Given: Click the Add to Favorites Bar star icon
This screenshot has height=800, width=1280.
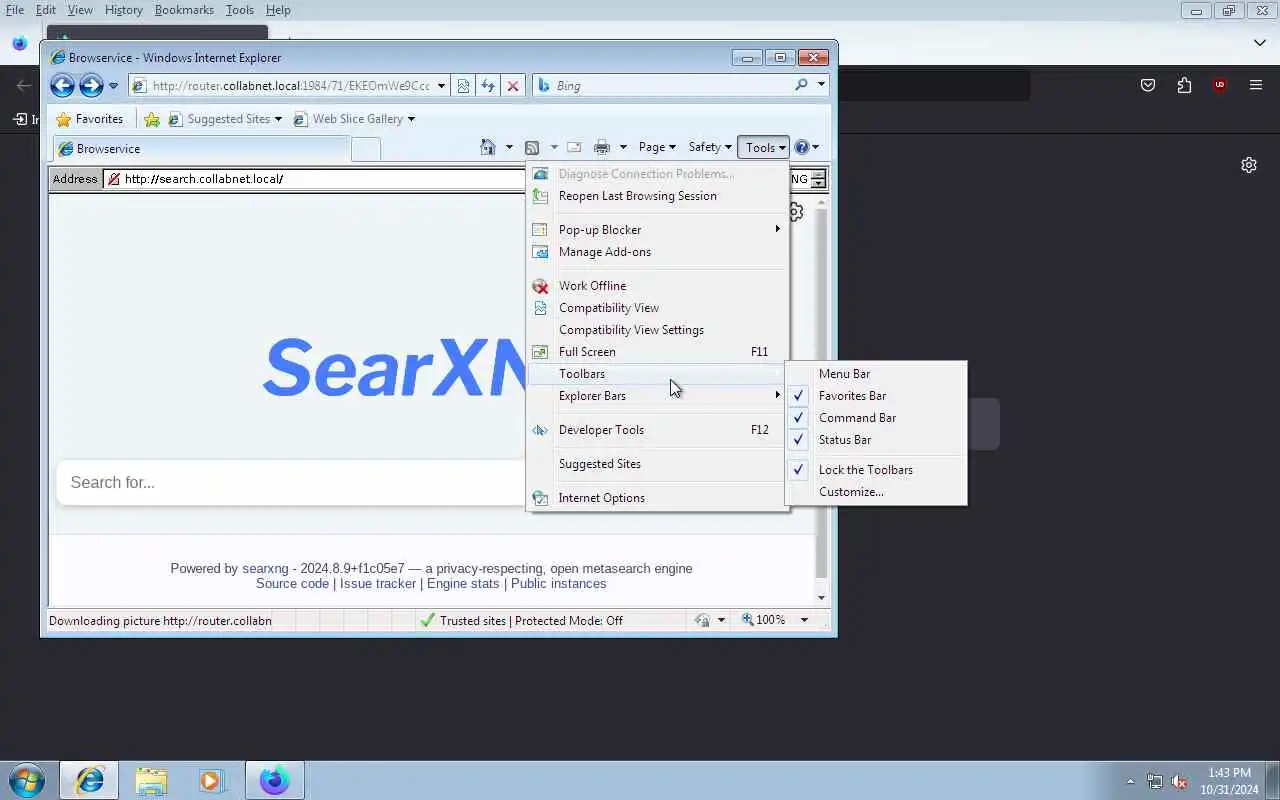Looking at the screenshot, I should tap(152, 119).
